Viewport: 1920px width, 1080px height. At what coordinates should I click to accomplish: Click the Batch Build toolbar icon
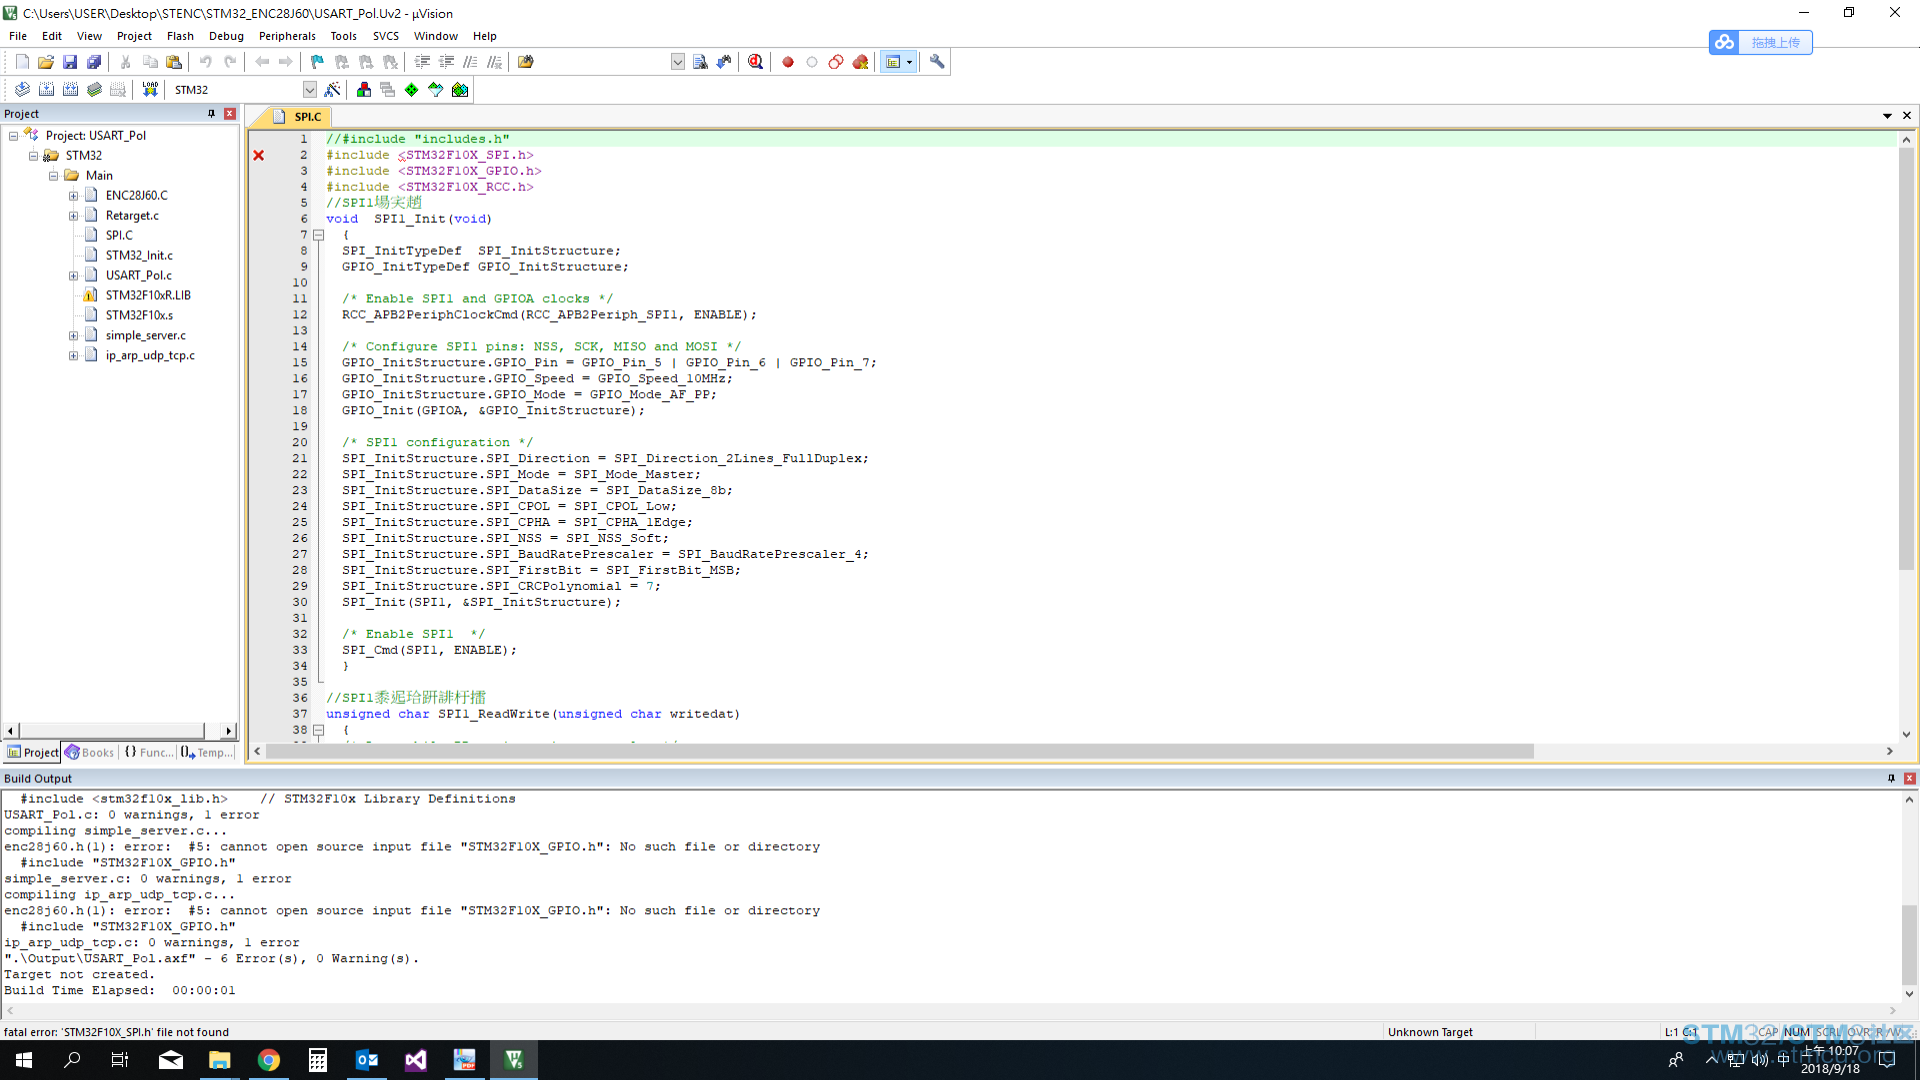pyautogui.click(x=94, y=90)
